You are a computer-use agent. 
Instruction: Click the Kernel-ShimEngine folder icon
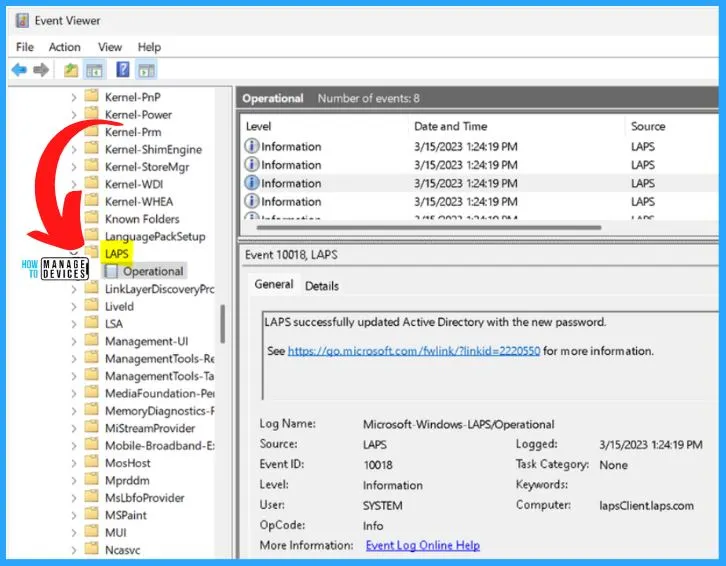pyautogui.click(x=92, y=148)
